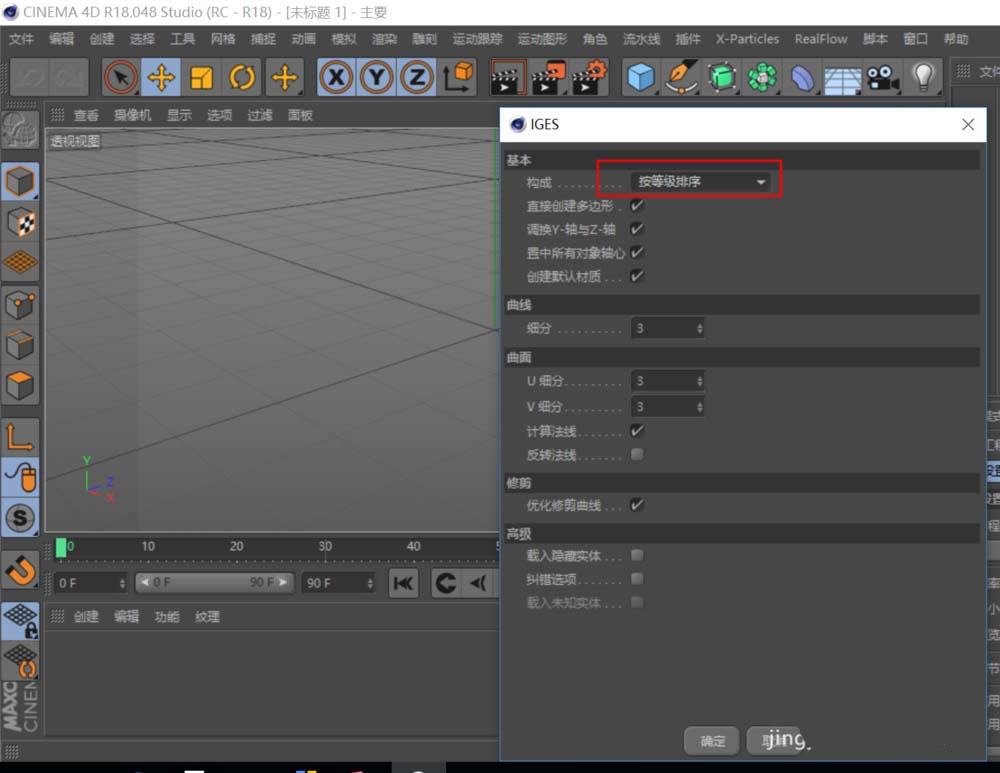Open the 窗口 menu

916,39
